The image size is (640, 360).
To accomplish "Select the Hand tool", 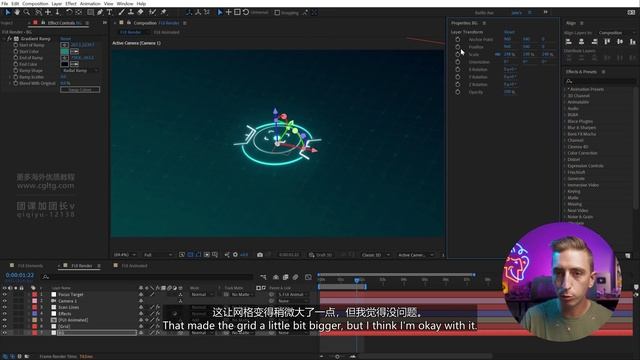I will tap(17, 12).
